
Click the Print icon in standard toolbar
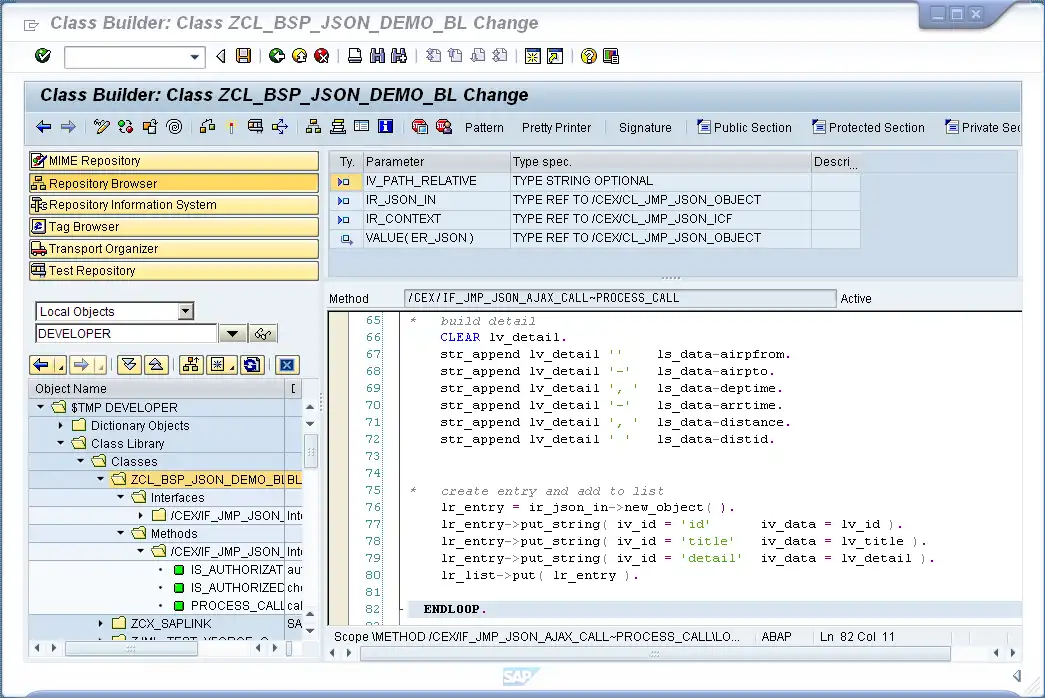pyautogui.click(x=354, y=56)
